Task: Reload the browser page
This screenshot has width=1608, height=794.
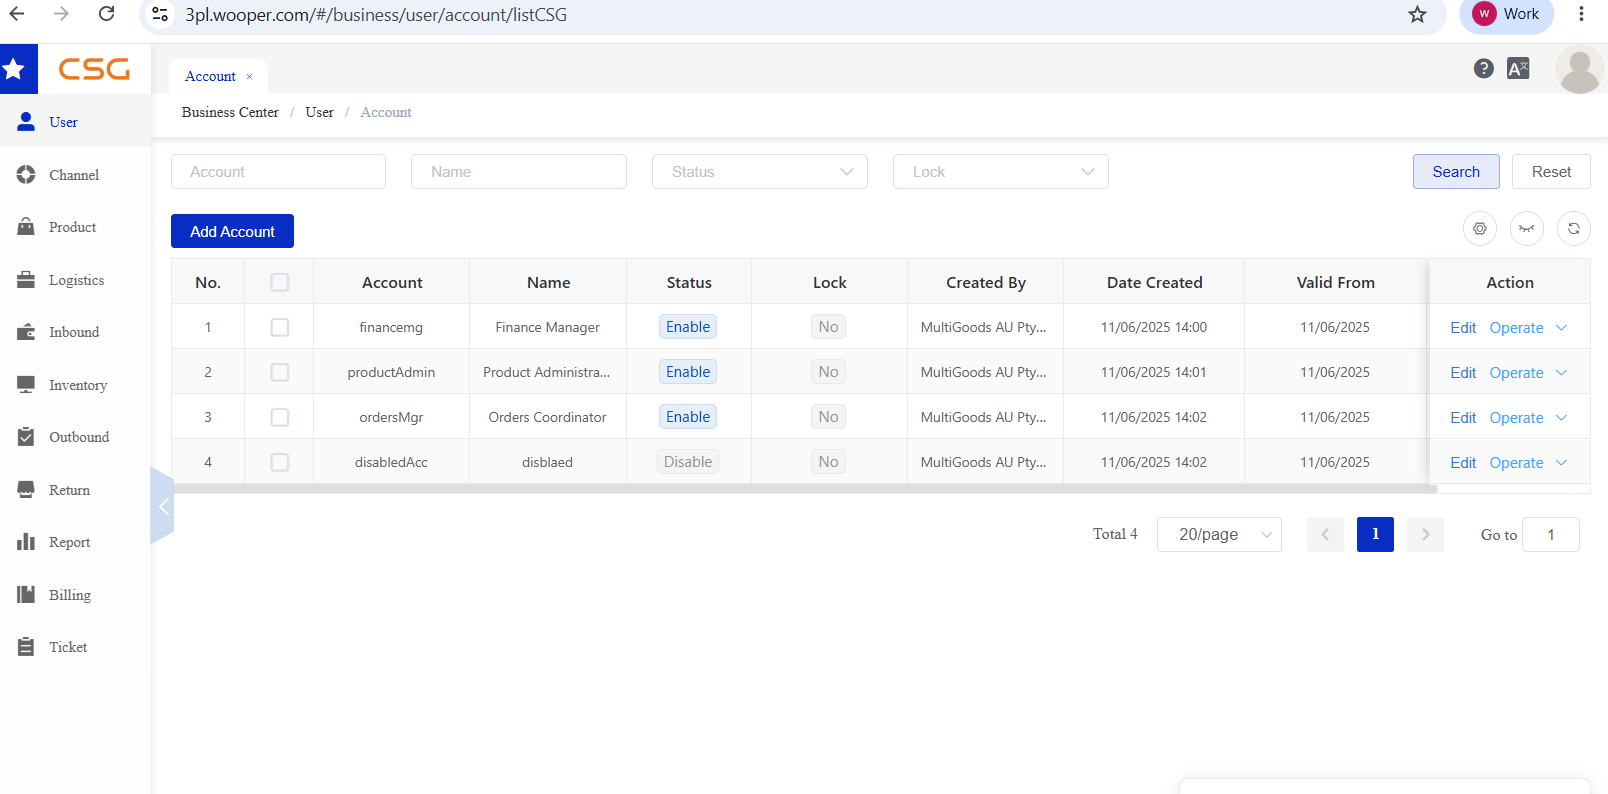Action: click(106, 14)
